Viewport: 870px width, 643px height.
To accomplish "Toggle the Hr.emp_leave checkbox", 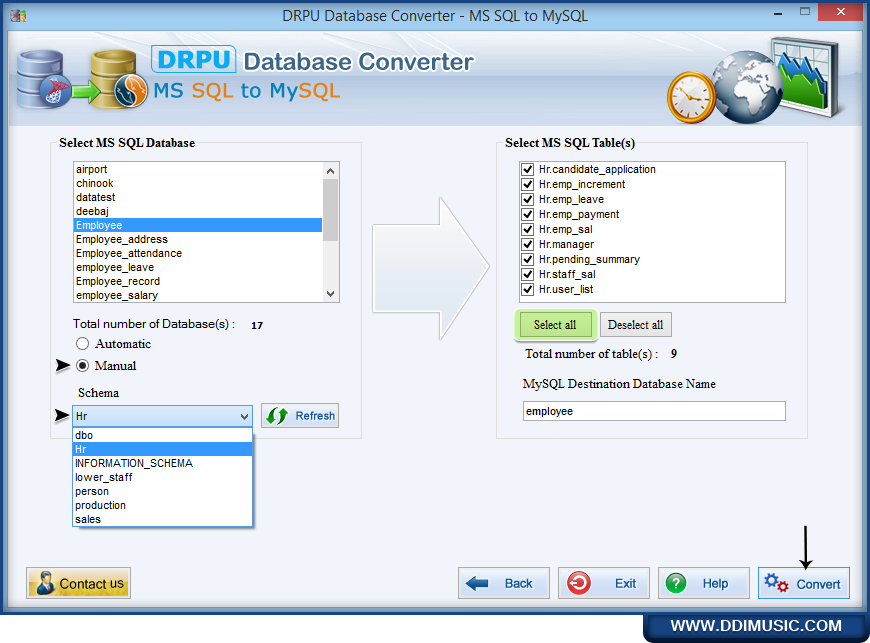I will pos(528,199).
